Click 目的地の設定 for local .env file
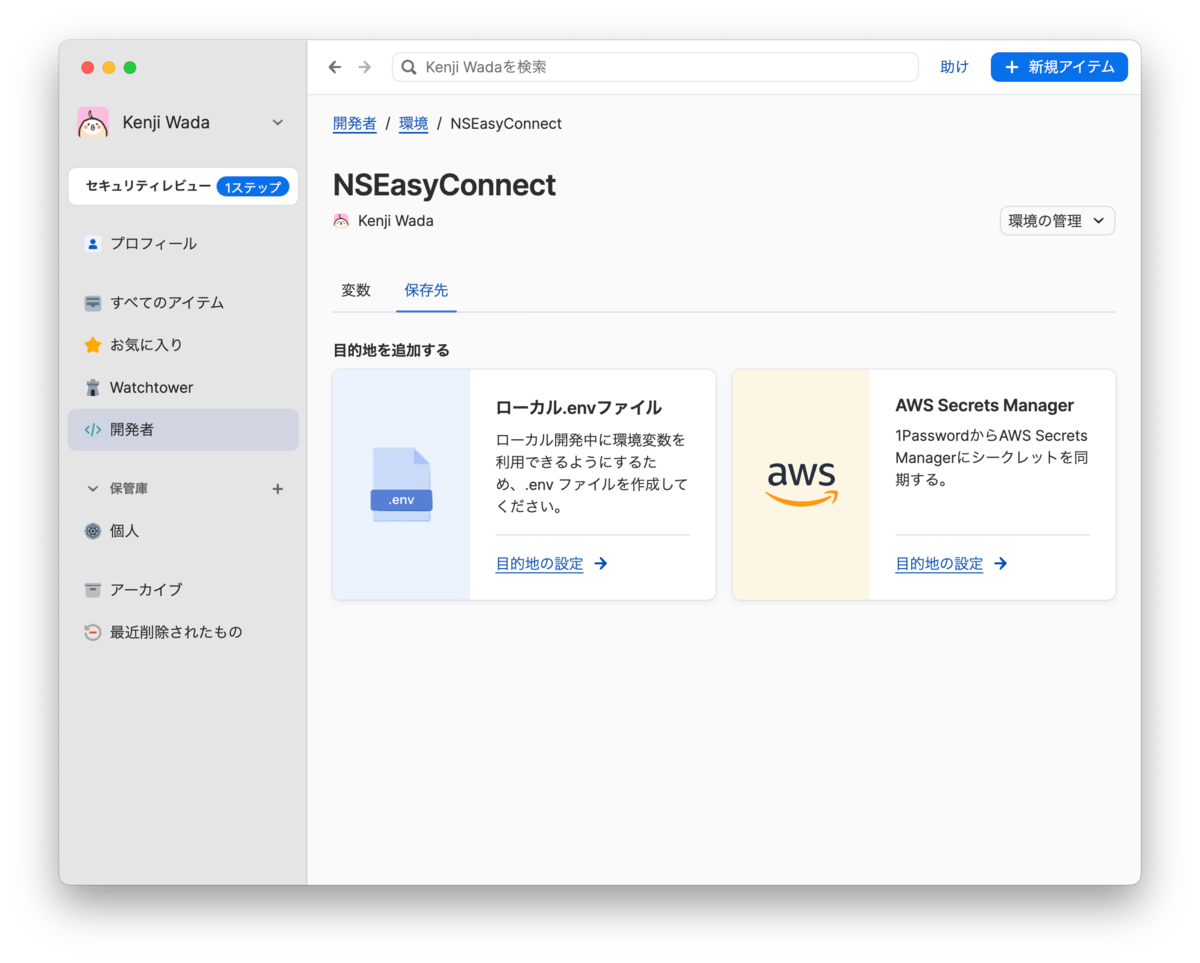 pyautogui.click(x=540, y=564)
